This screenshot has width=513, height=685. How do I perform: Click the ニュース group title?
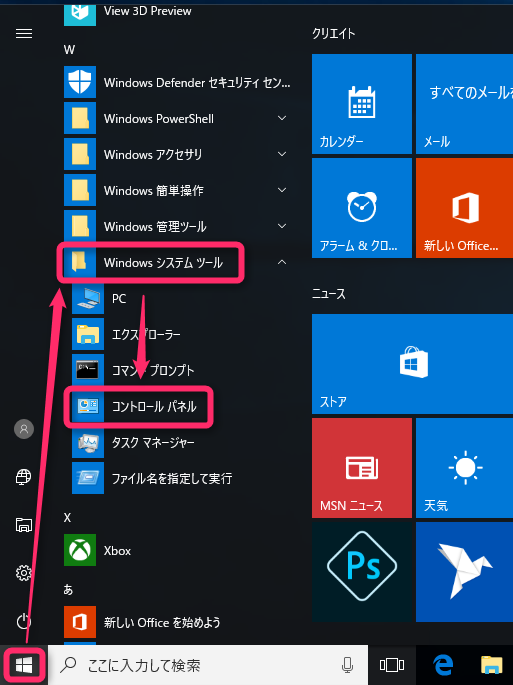pos(329,294)
